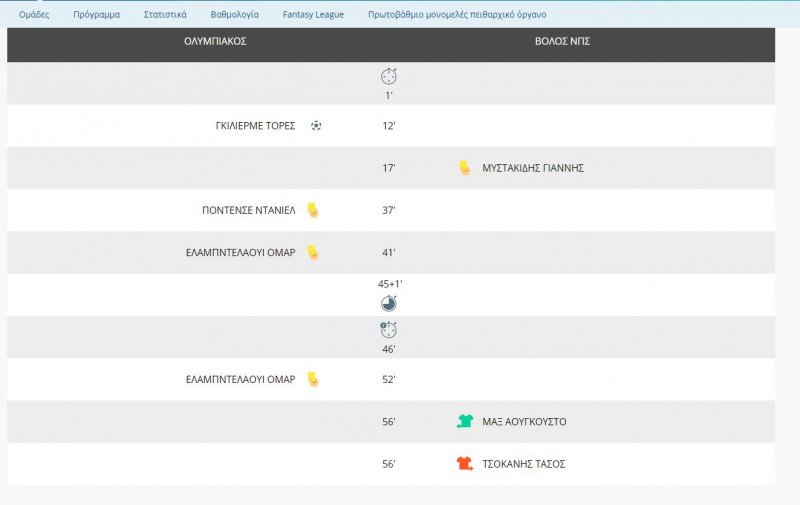Click the ΒΟΛΟΣ ΝΠΣ team header
The height and width of the screenshot is (505, 800).
click(562, 41)
